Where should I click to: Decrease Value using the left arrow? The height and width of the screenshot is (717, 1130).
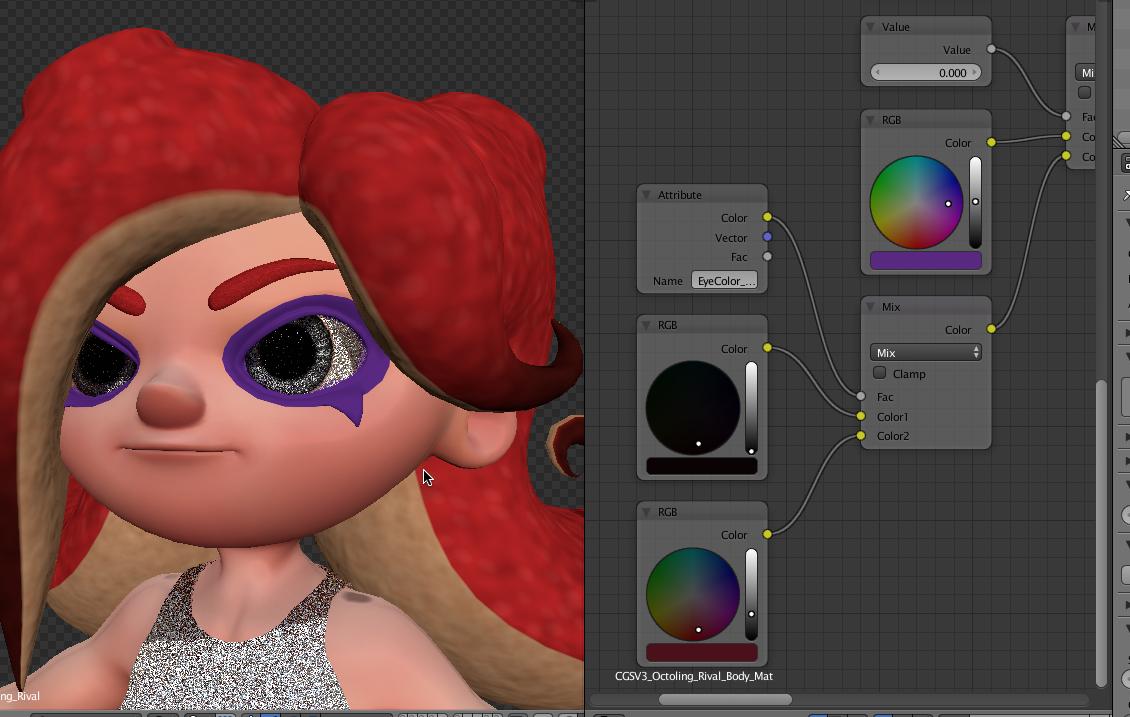coord(878,73)
